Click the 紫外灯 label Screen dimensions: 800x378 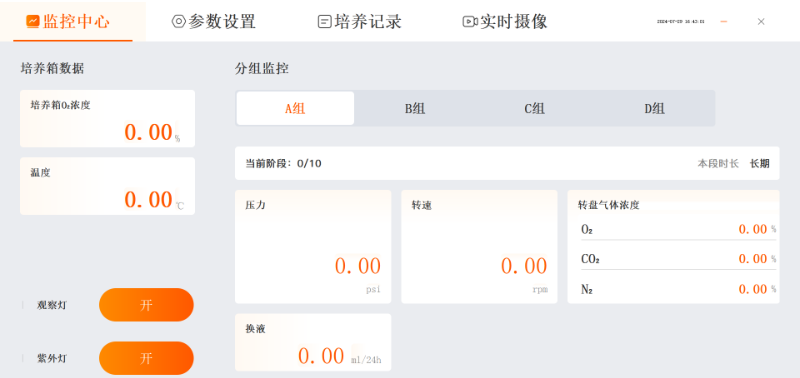(52, 359)
